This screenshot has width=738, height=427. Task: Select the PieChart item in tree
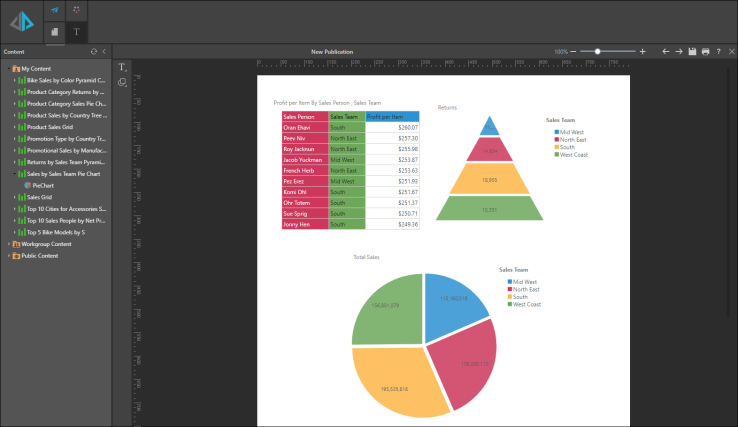[42, 185]
